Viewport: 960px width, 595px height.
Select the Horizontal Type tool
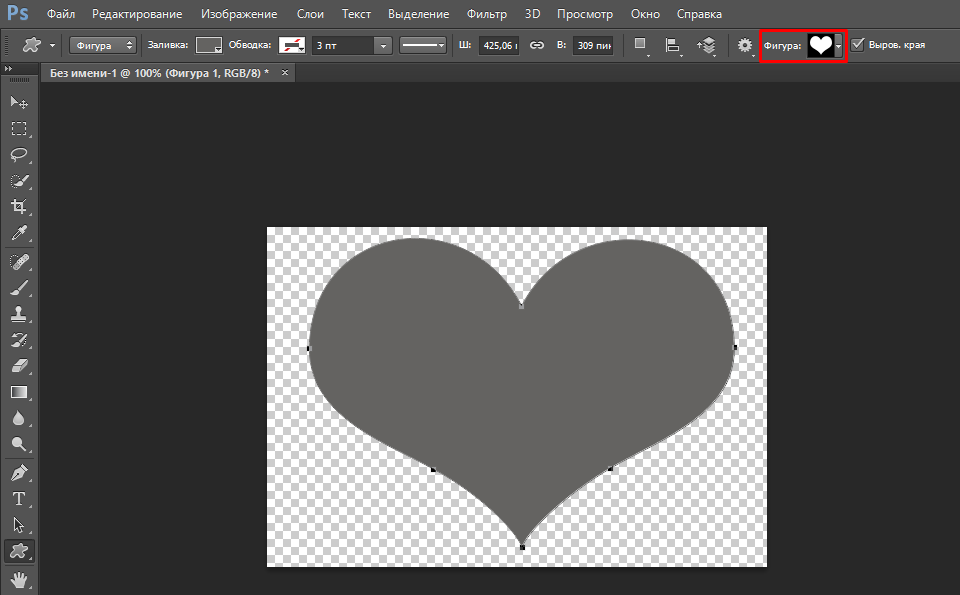tap(18, 498)
